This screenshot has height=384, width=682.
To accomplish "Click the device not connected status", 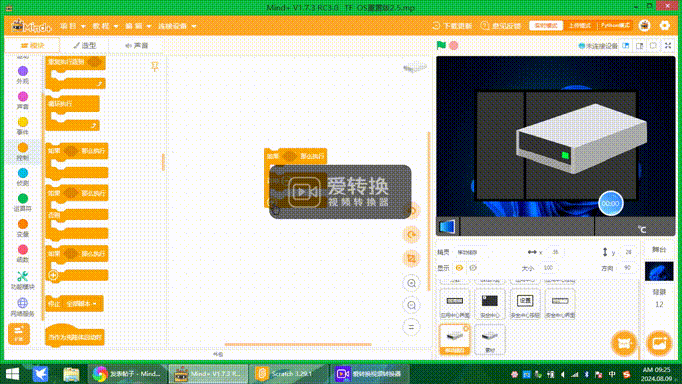I will tap(598, 46).
